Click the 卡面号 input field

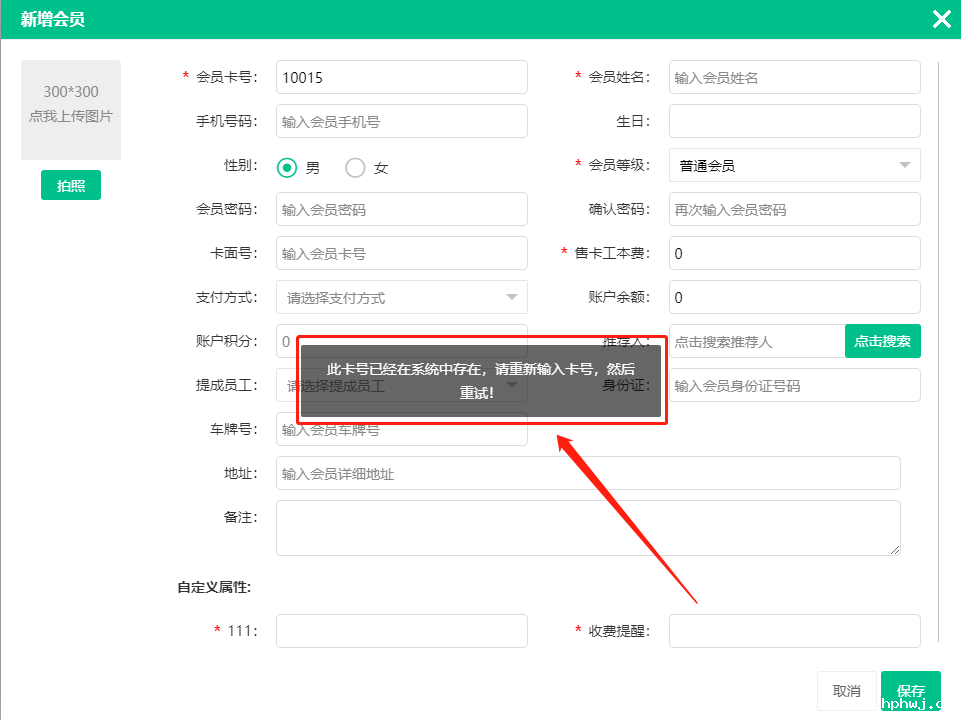click(x=402, y=253)
